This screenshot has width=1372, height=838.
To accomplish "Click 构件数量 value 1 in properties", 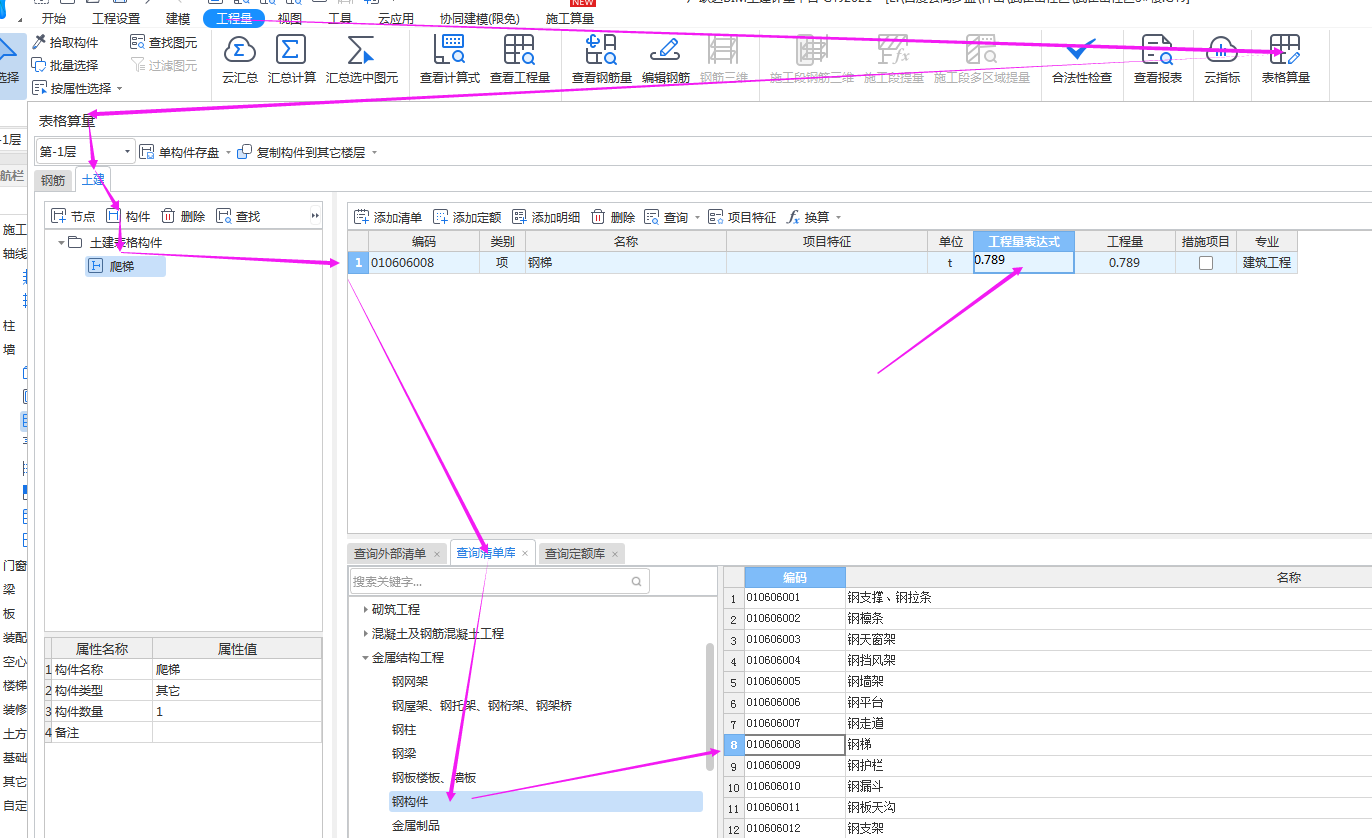I will point(237,711).
